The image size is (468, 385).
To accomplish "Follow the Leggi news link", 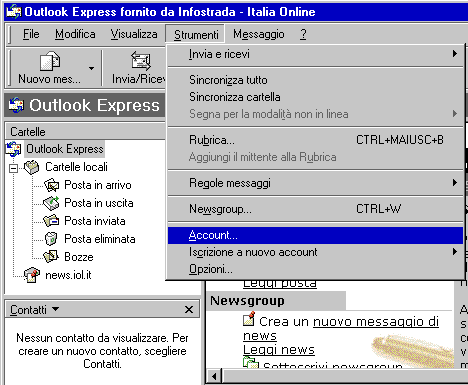I will 279,350.
